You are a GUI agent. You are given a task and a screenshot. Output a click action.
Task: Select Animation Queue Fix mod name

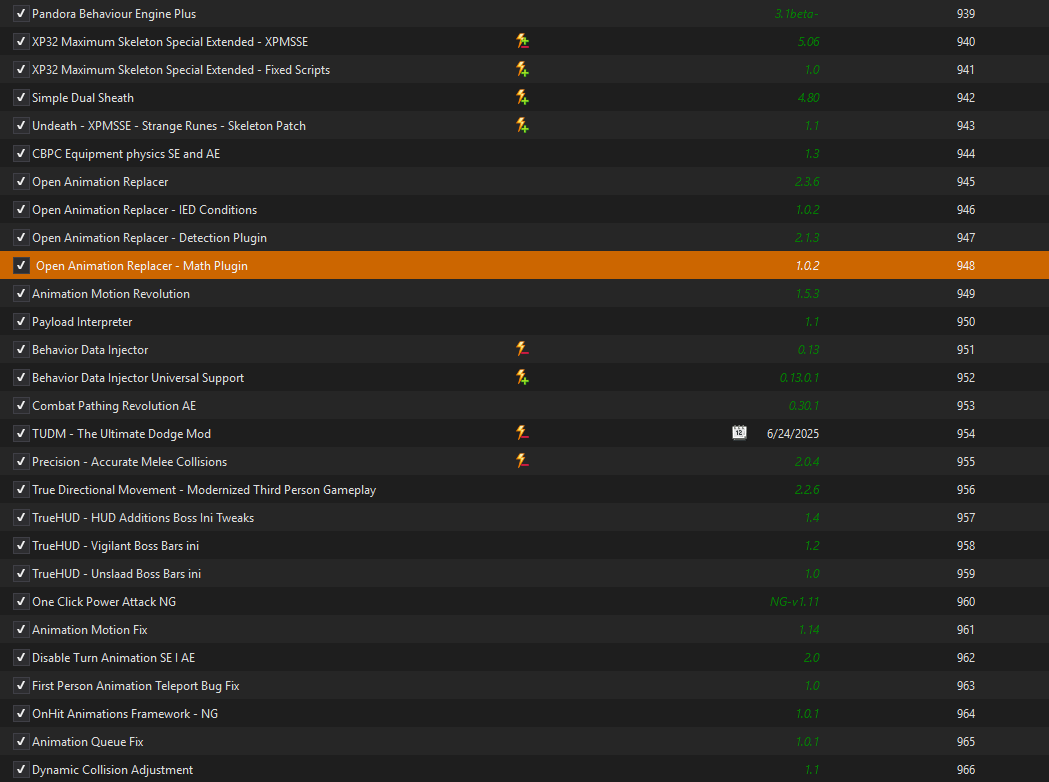pyautogui.click(x=88, y=742)
